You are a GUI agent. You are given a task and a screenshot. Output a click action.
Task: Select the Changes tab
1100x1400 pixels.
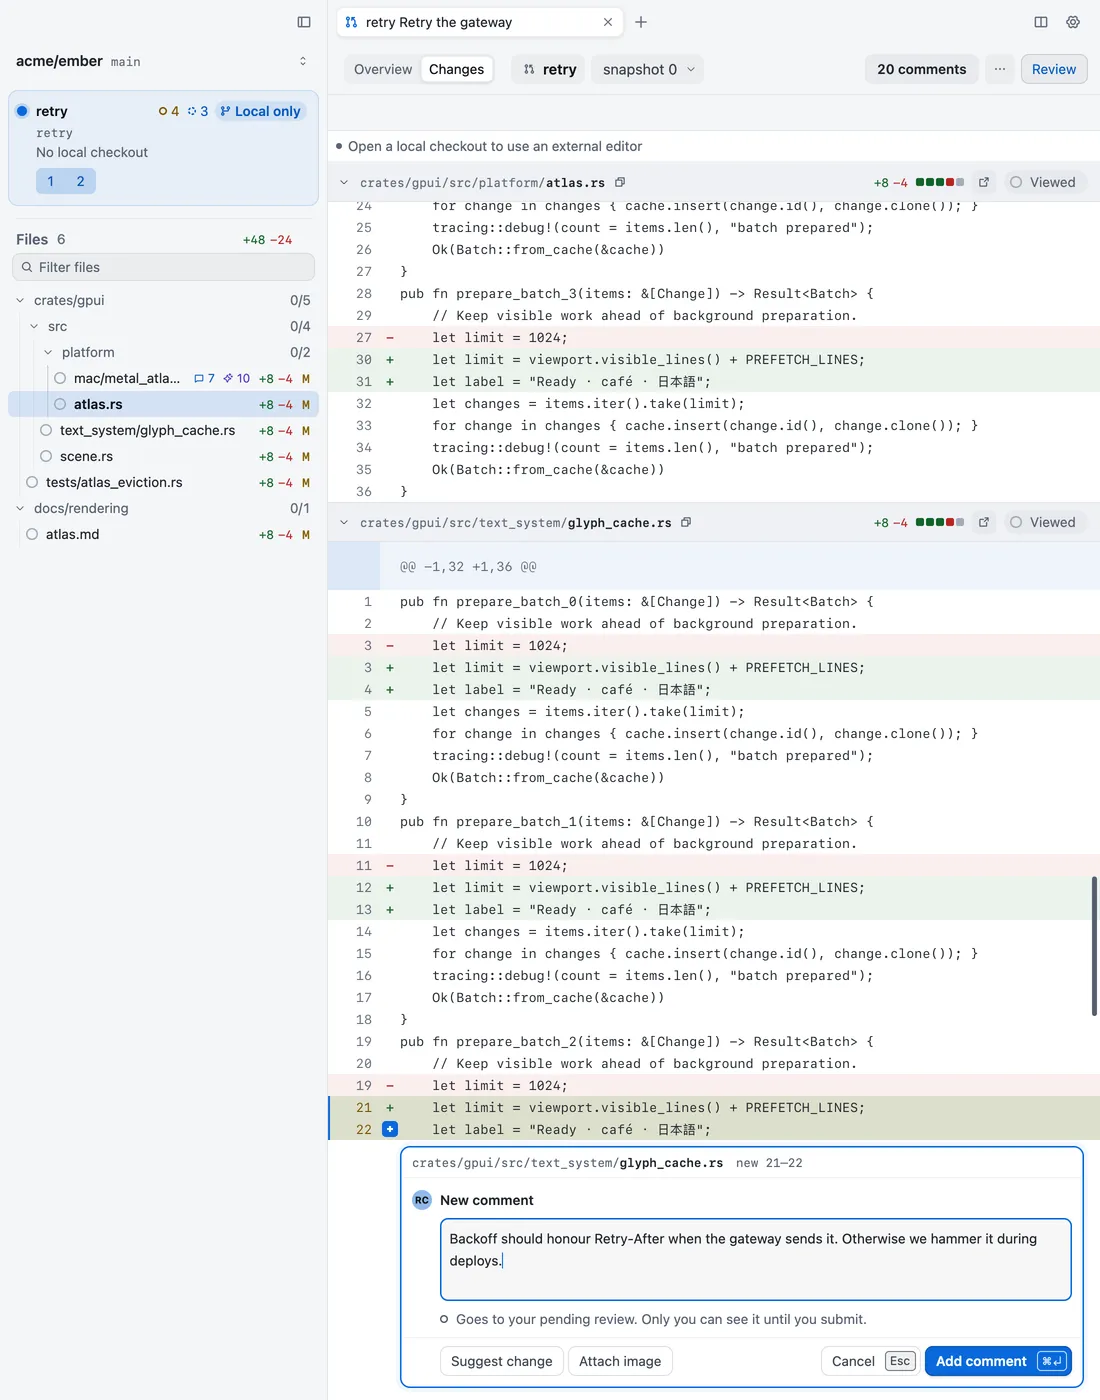456,69
